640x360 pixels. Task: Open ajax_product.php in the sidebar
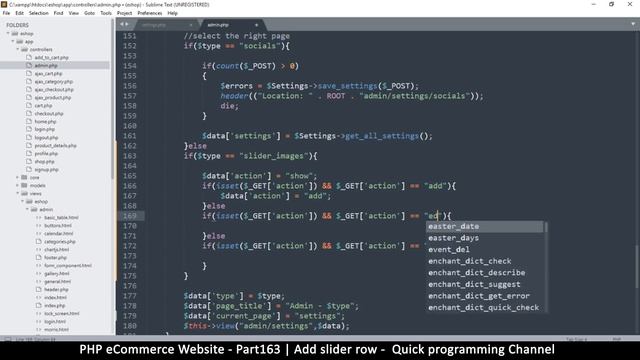[53, 98]
